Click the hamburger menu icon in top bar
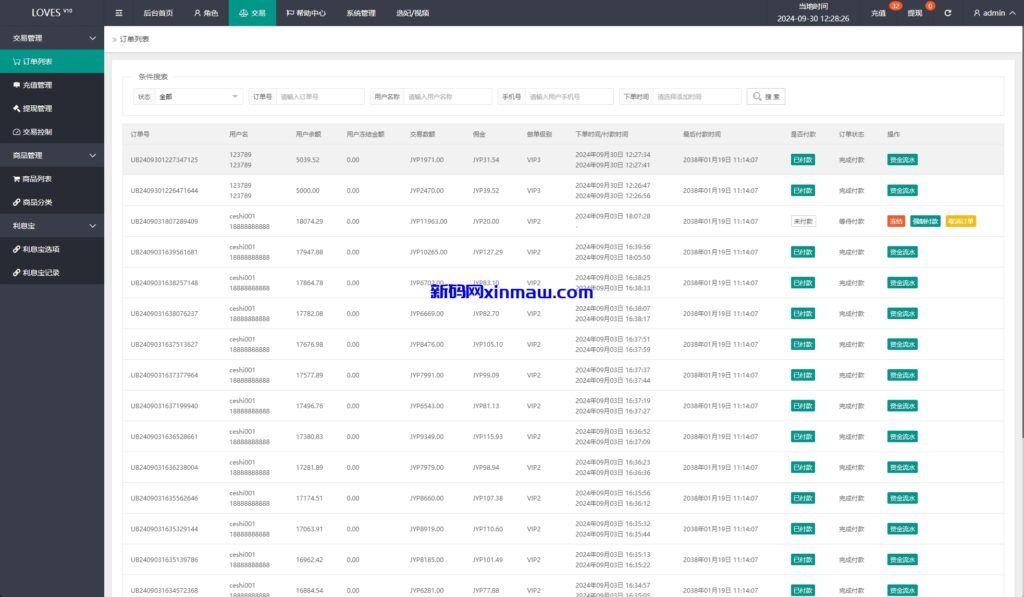The image size is (1024, 597). coord(119,13)
